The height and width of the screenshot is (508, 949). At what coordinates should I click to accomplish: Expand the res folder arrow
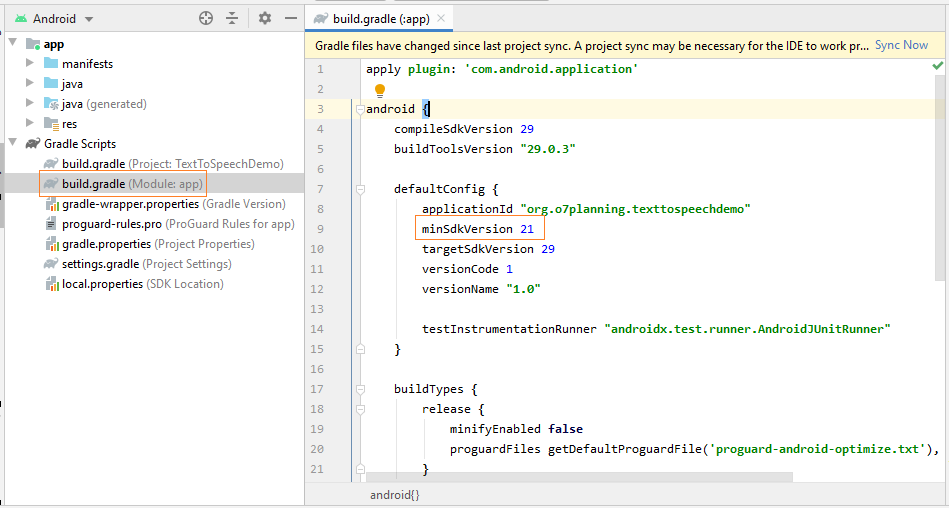tap(30, 123)
